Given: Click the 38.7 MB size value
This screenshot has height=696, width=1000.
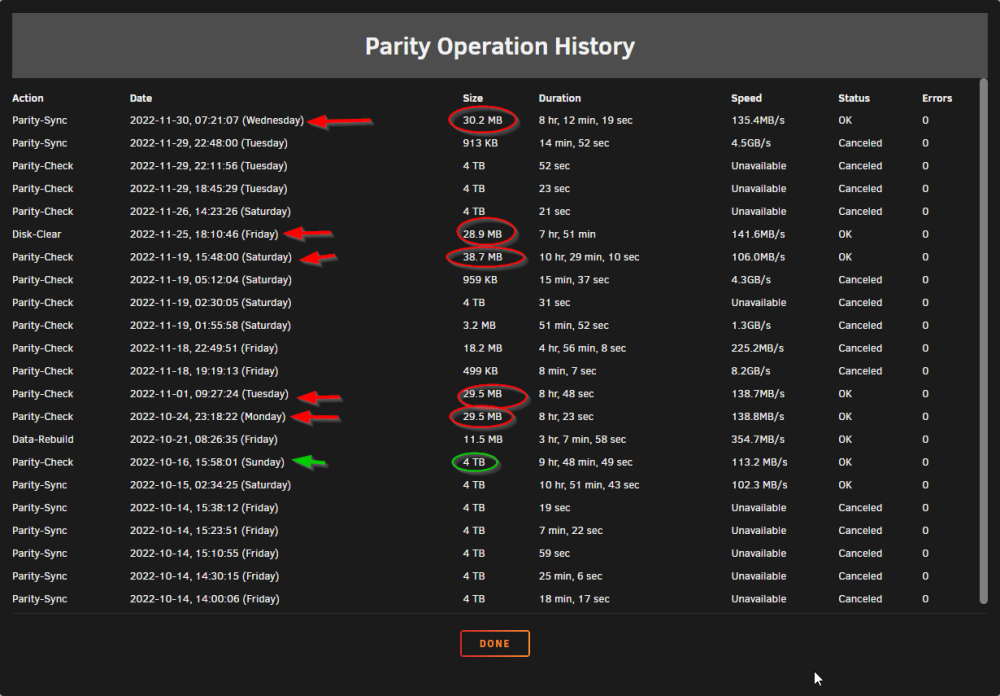Looking at the screenshot, I should (x=482, y=257).
